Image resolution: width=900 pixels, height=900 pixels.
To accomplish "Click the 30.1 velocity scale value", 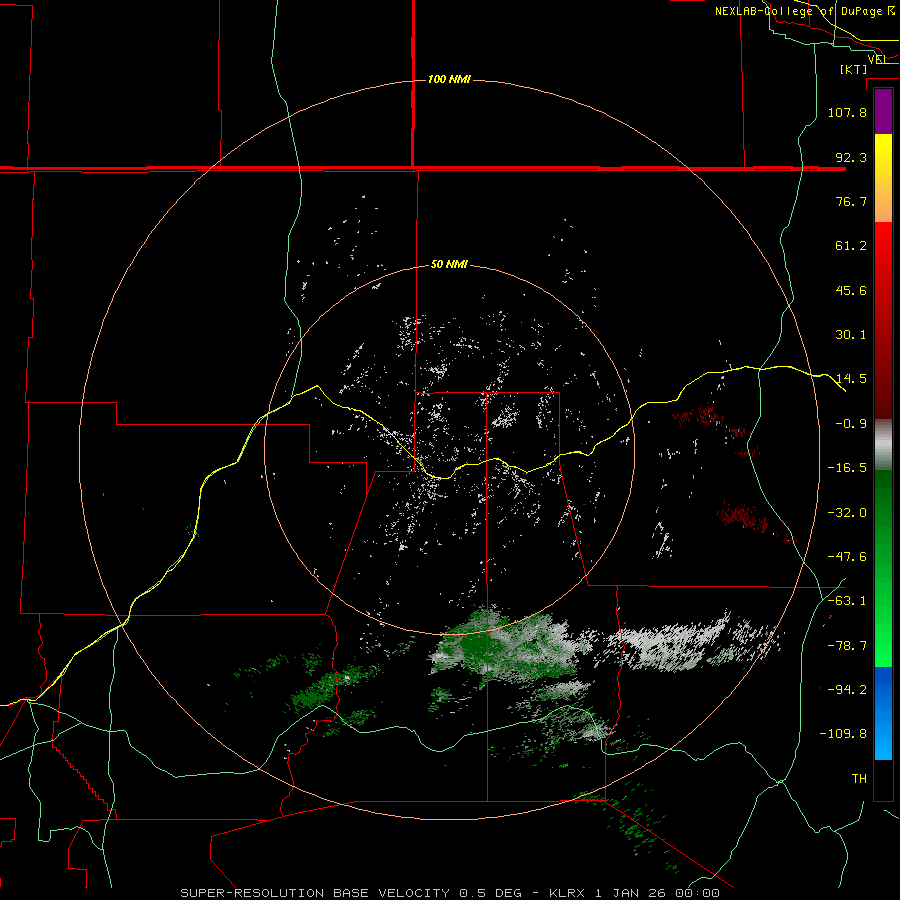I will coord(851,335).
